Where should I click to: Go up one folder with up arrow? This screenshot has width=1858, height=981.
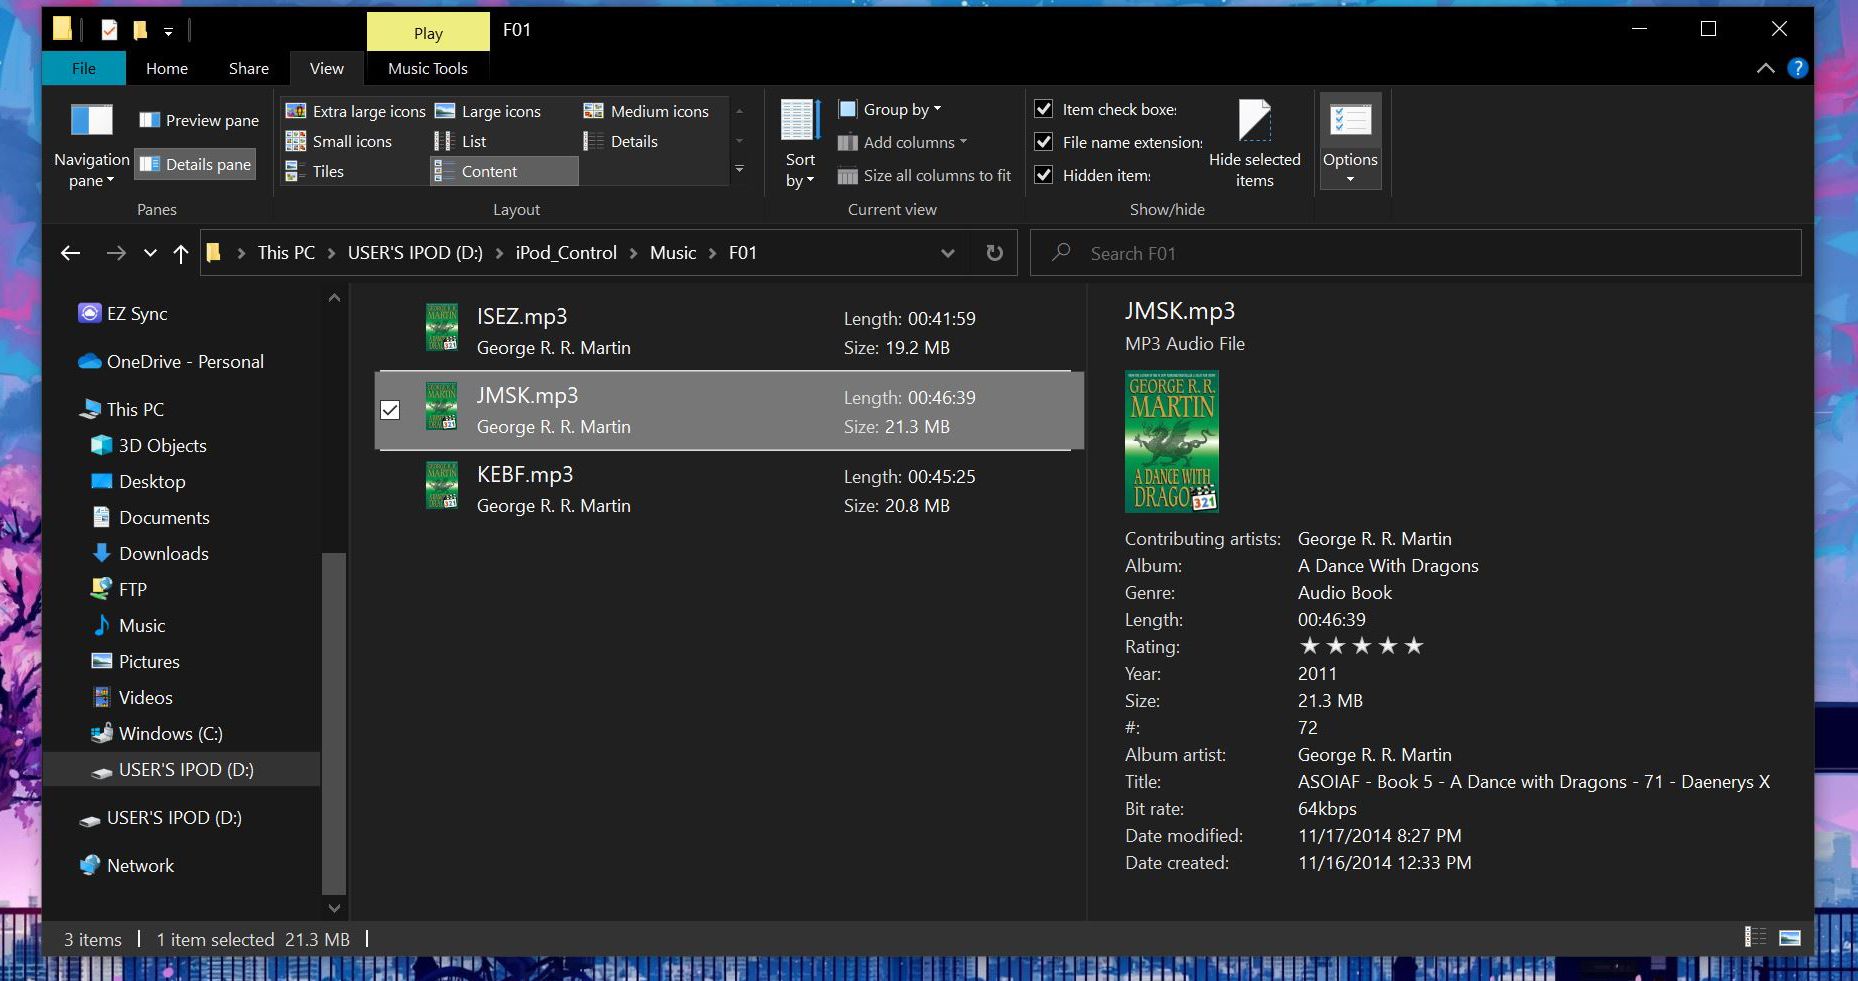[x=181, y=254]
